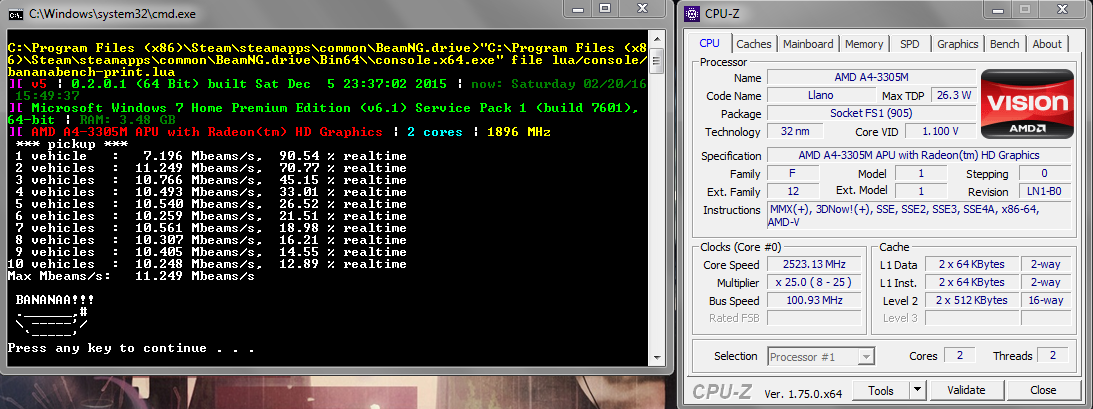Click the cmd scrollbar thumb
Viewport: 1093px width, 409px height.
(x=656, y=59)
